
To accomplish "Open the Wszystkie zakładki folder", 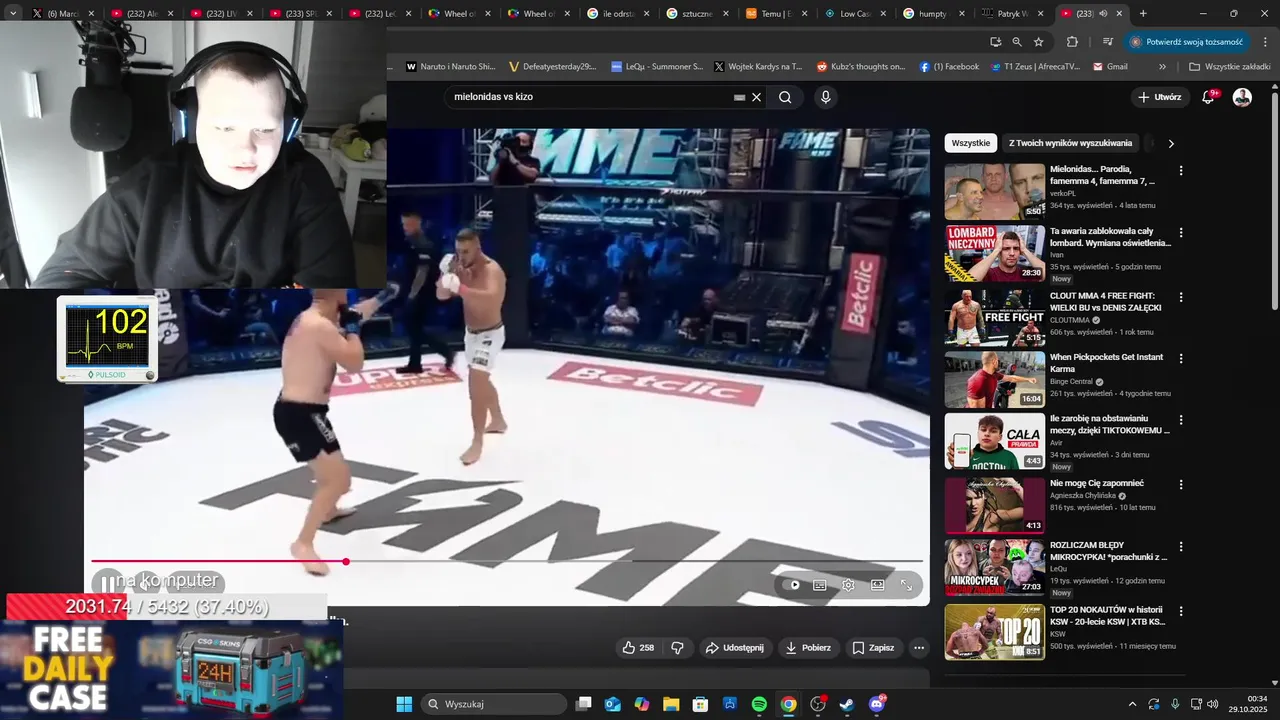I will coord(1229,67).
